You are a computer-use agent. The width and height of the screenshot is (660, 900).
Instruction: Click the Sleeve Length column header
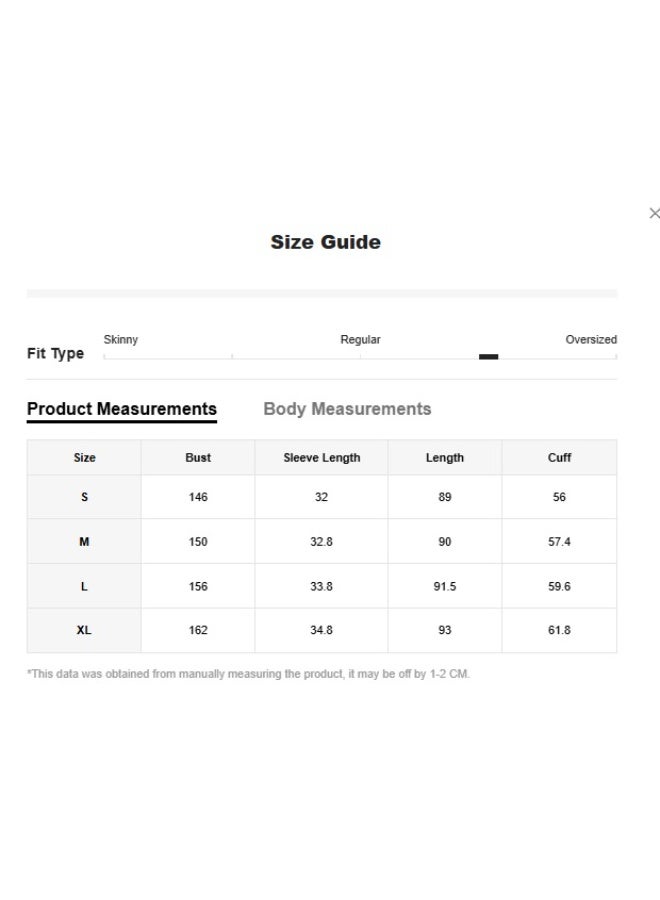[x=321, y=458]
